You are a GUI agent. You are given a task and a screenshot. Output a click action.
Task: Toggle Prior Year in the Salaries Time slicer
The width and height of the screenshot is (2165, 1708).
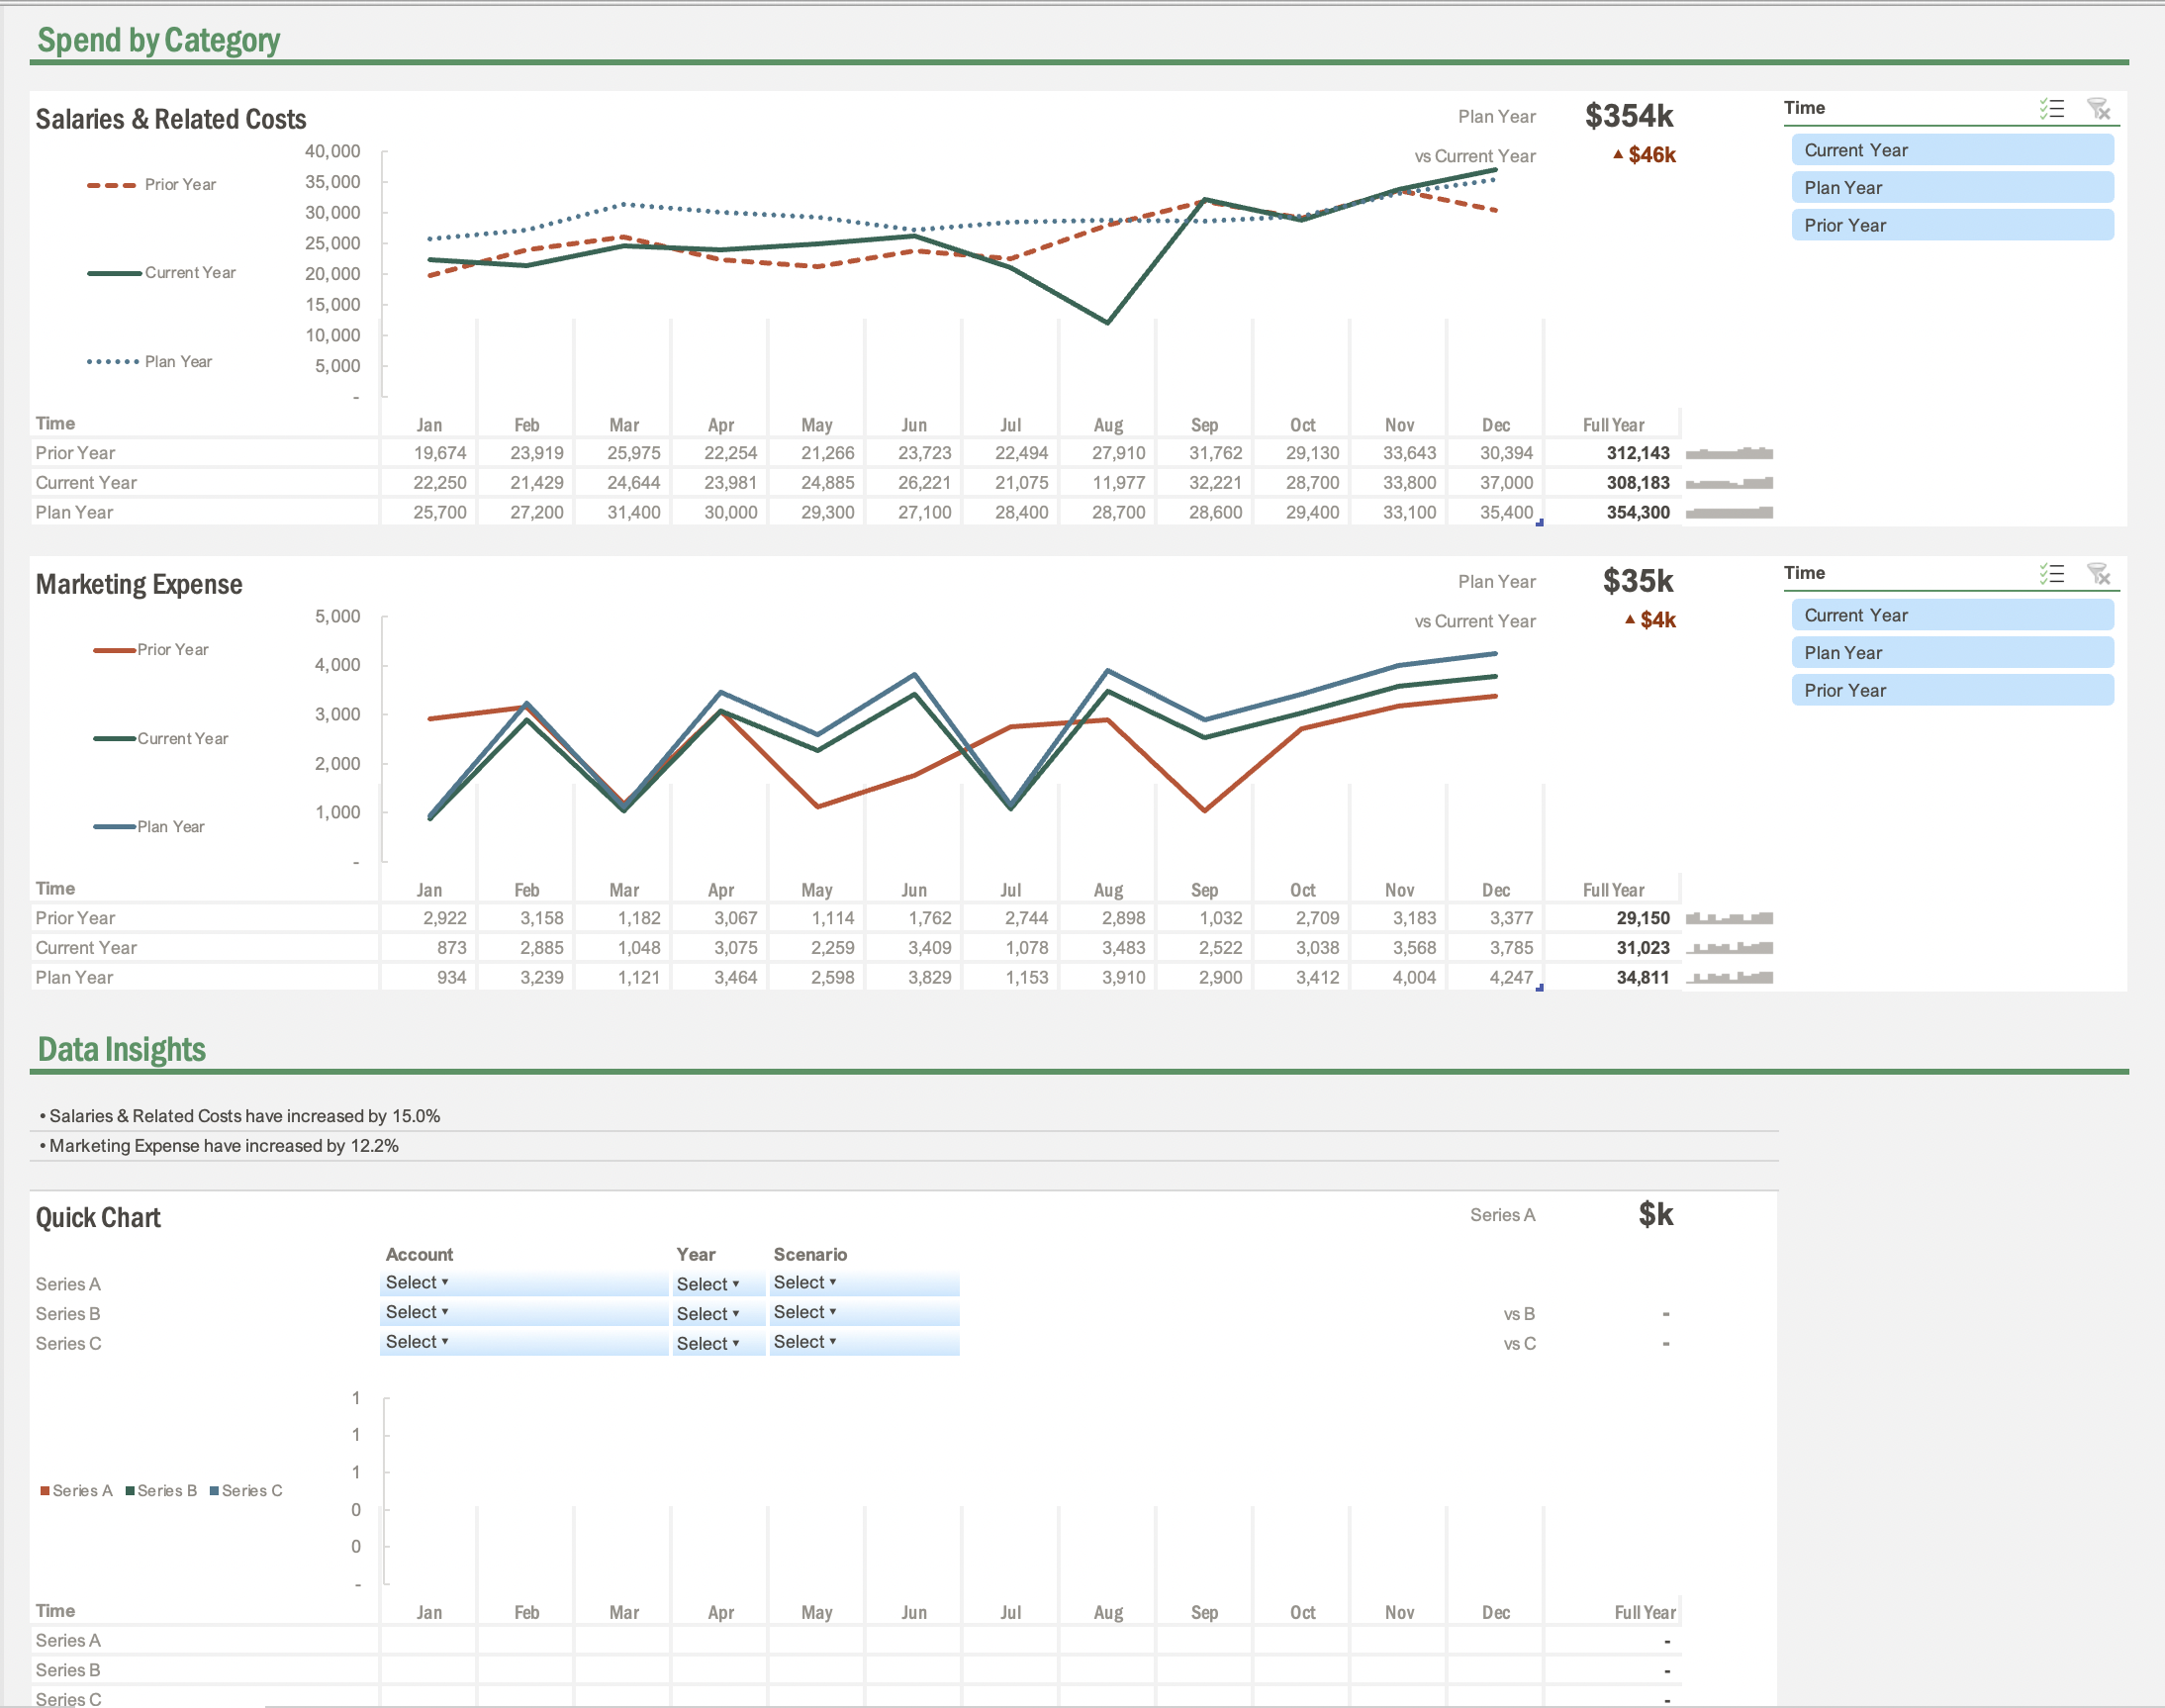(1951, 225)
